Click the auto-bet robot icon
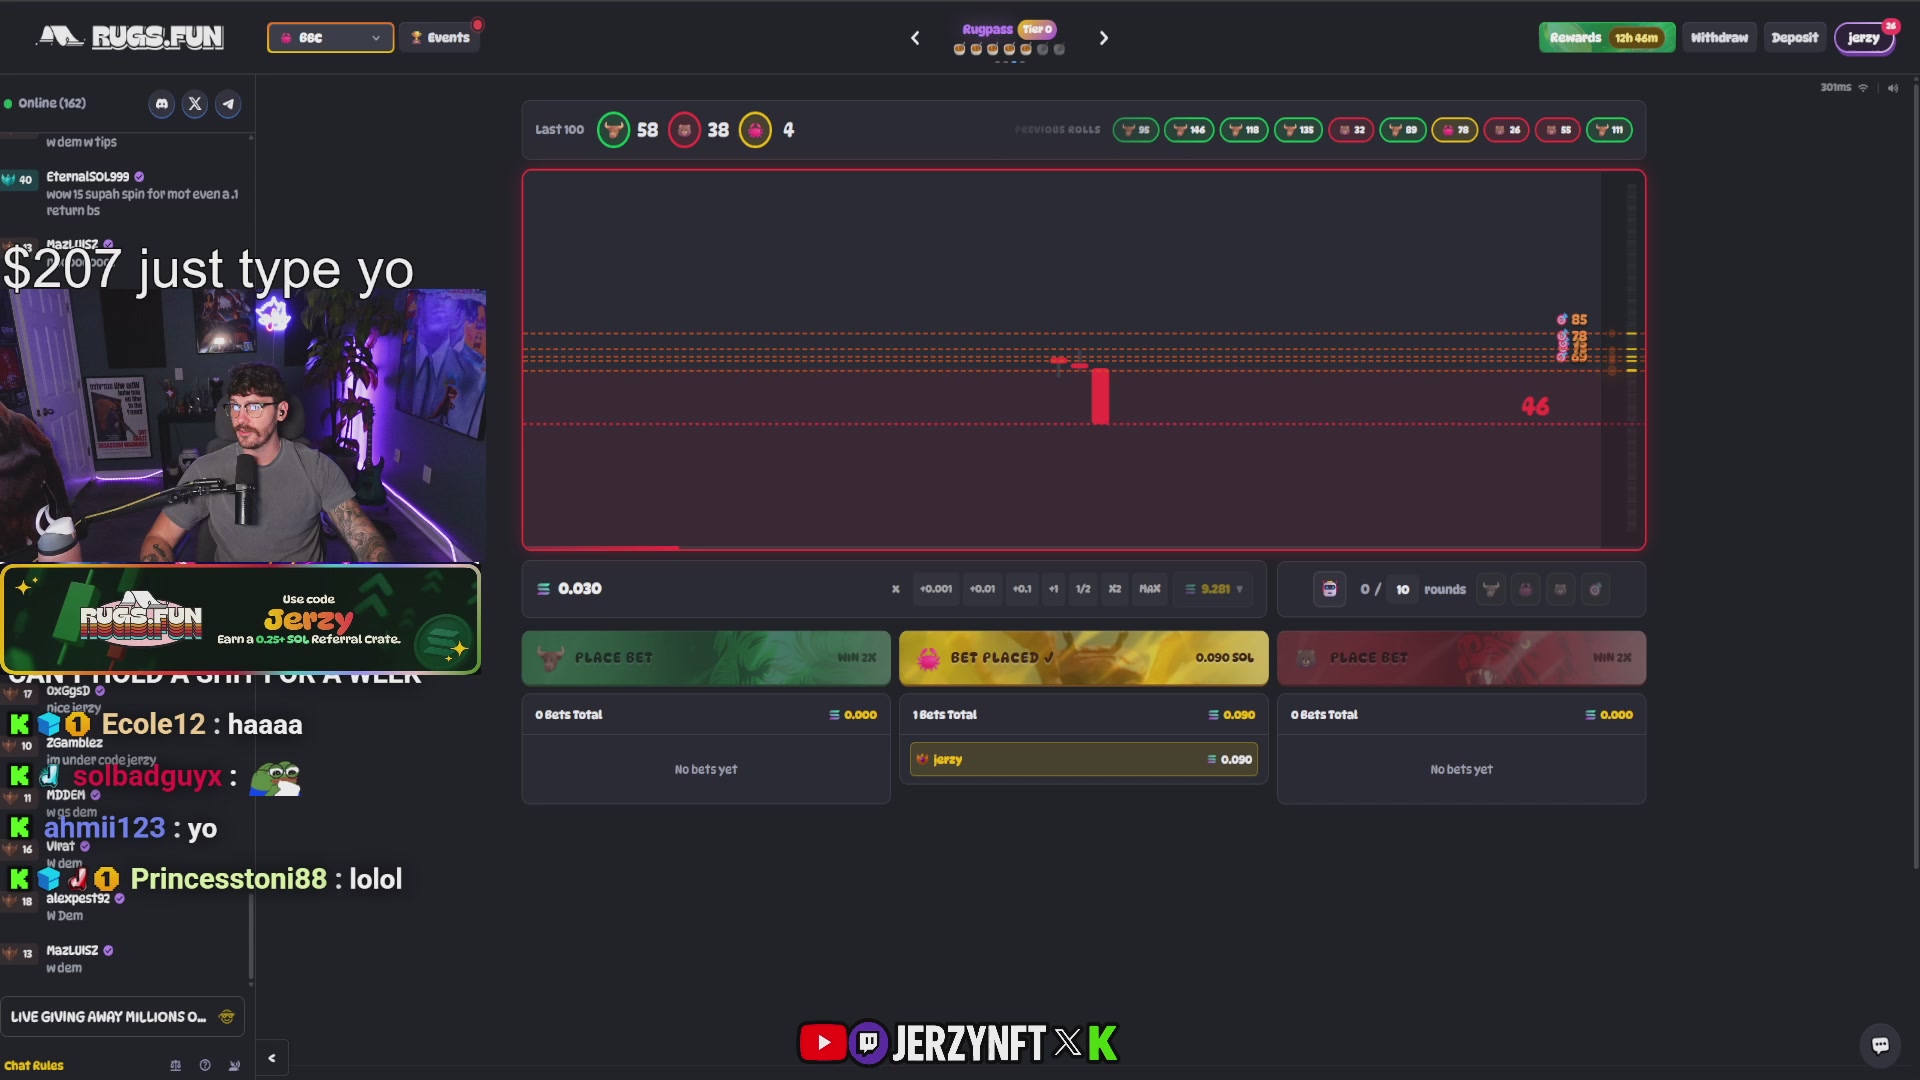The height and width of the screenshot is (1080, 1920). tap(1329, 589)
